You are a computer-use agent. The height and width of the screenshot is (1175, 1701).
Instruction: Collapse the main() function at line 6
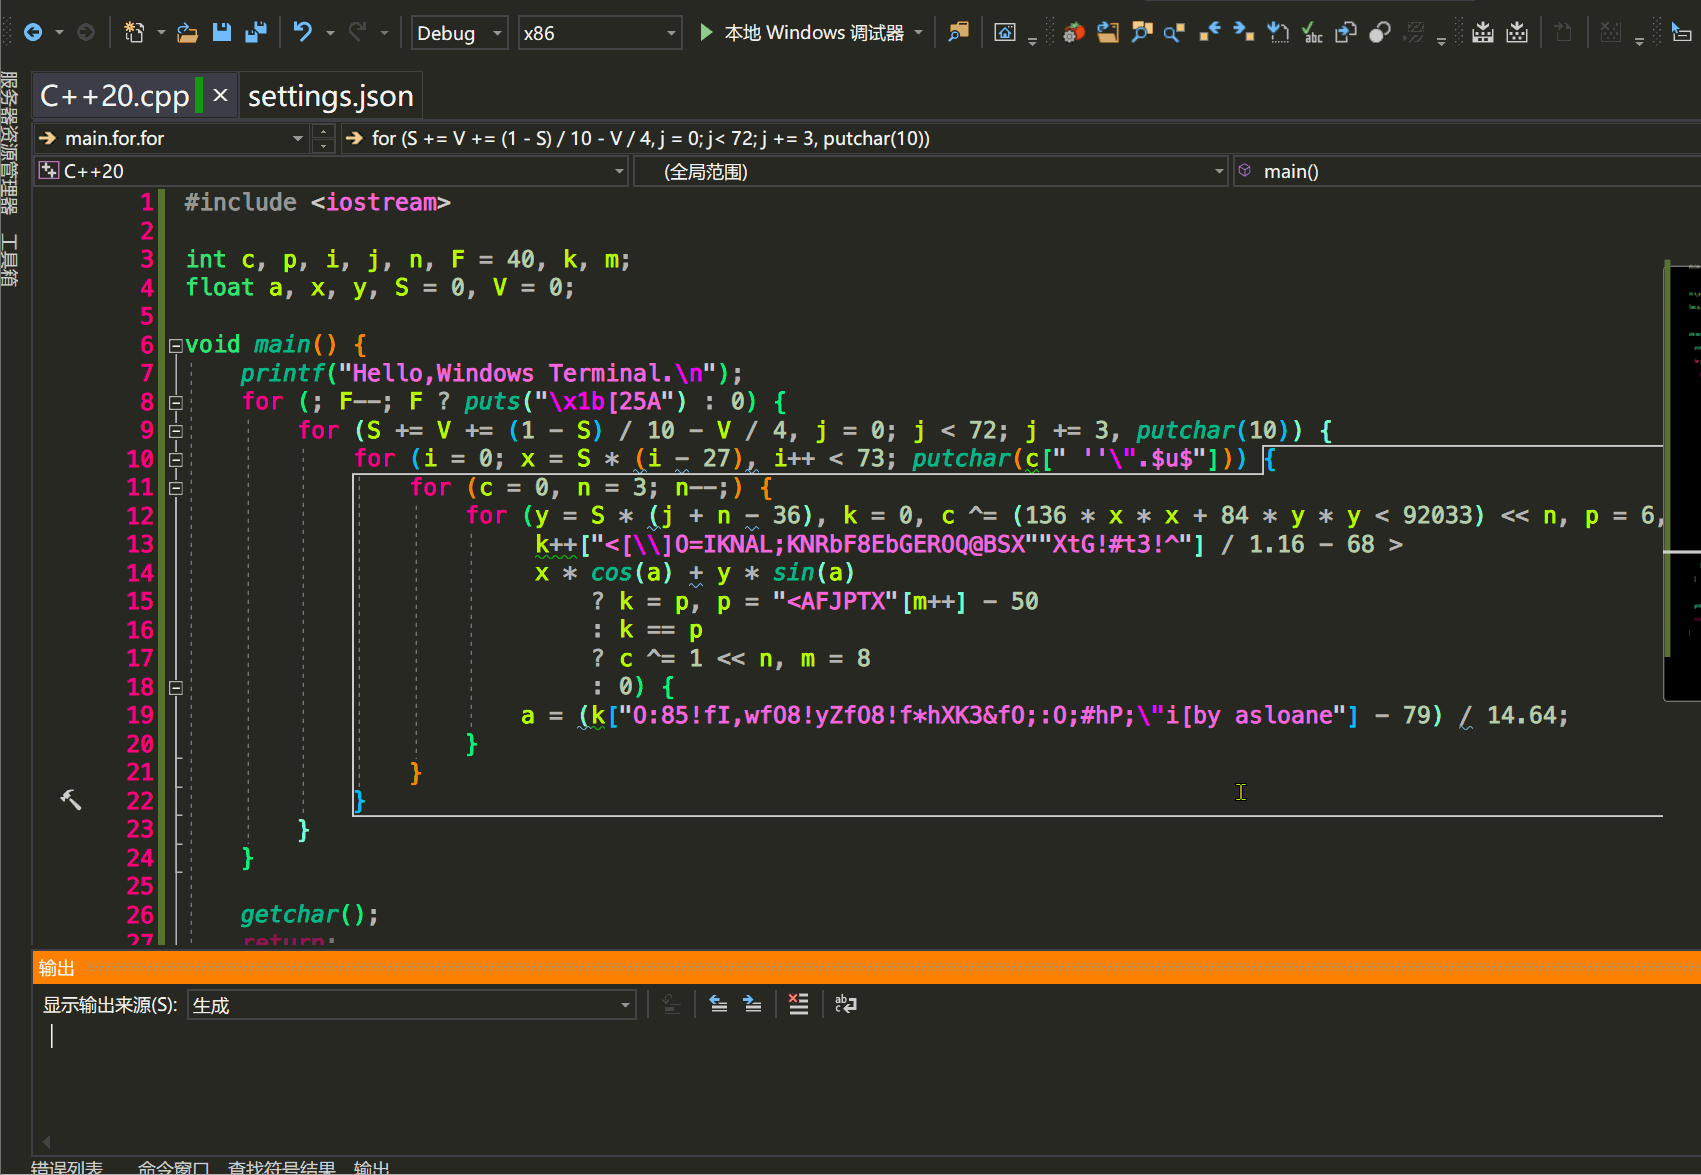[x=176, y=346]
